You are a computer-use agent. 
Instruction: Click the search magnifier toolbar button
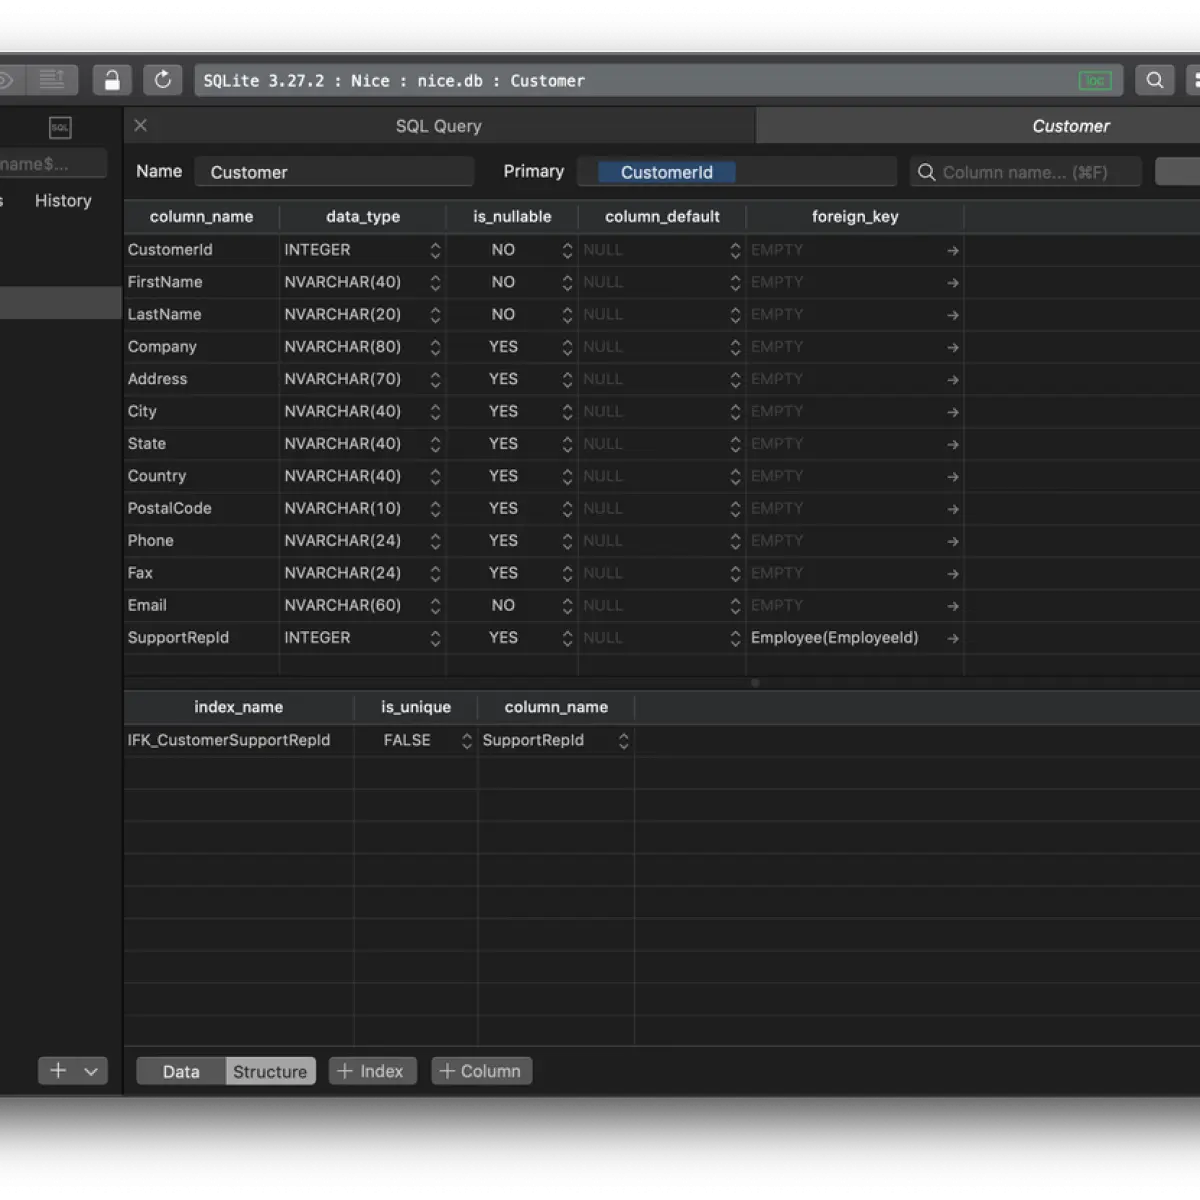click(1154, 80)
